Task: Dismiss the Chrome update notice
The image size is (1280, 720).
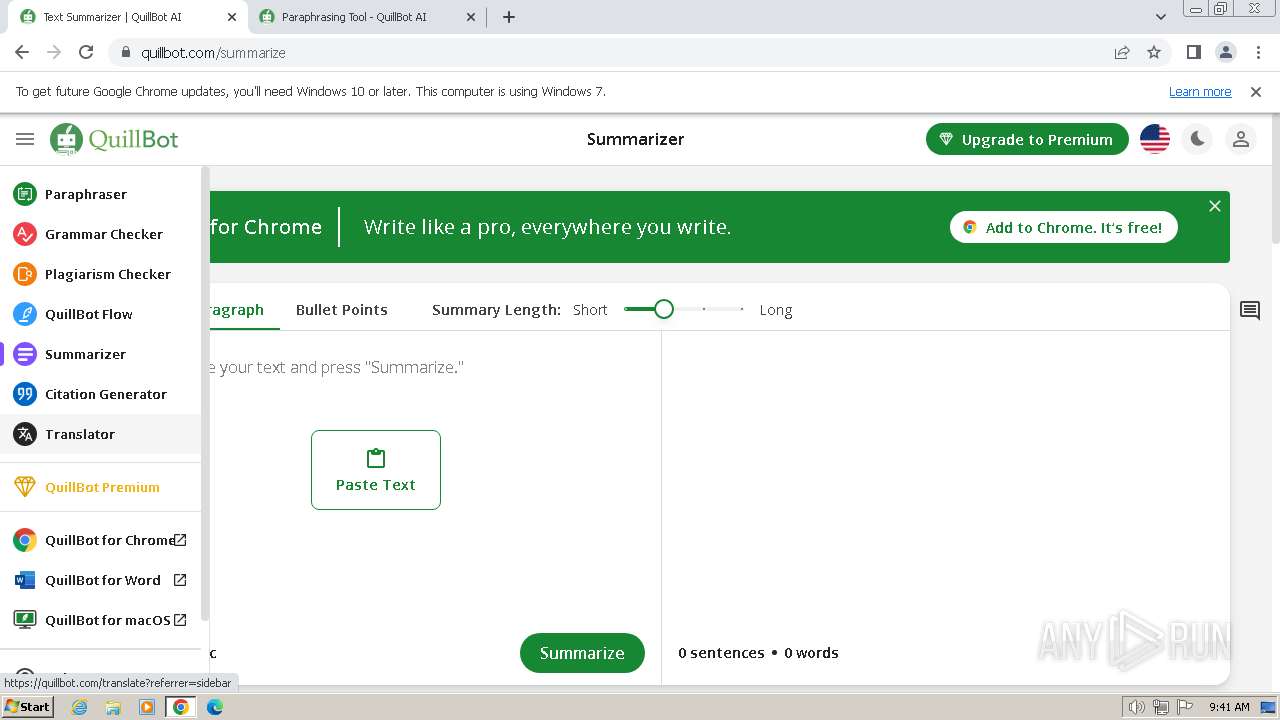Action: [x=1256, y=91]
